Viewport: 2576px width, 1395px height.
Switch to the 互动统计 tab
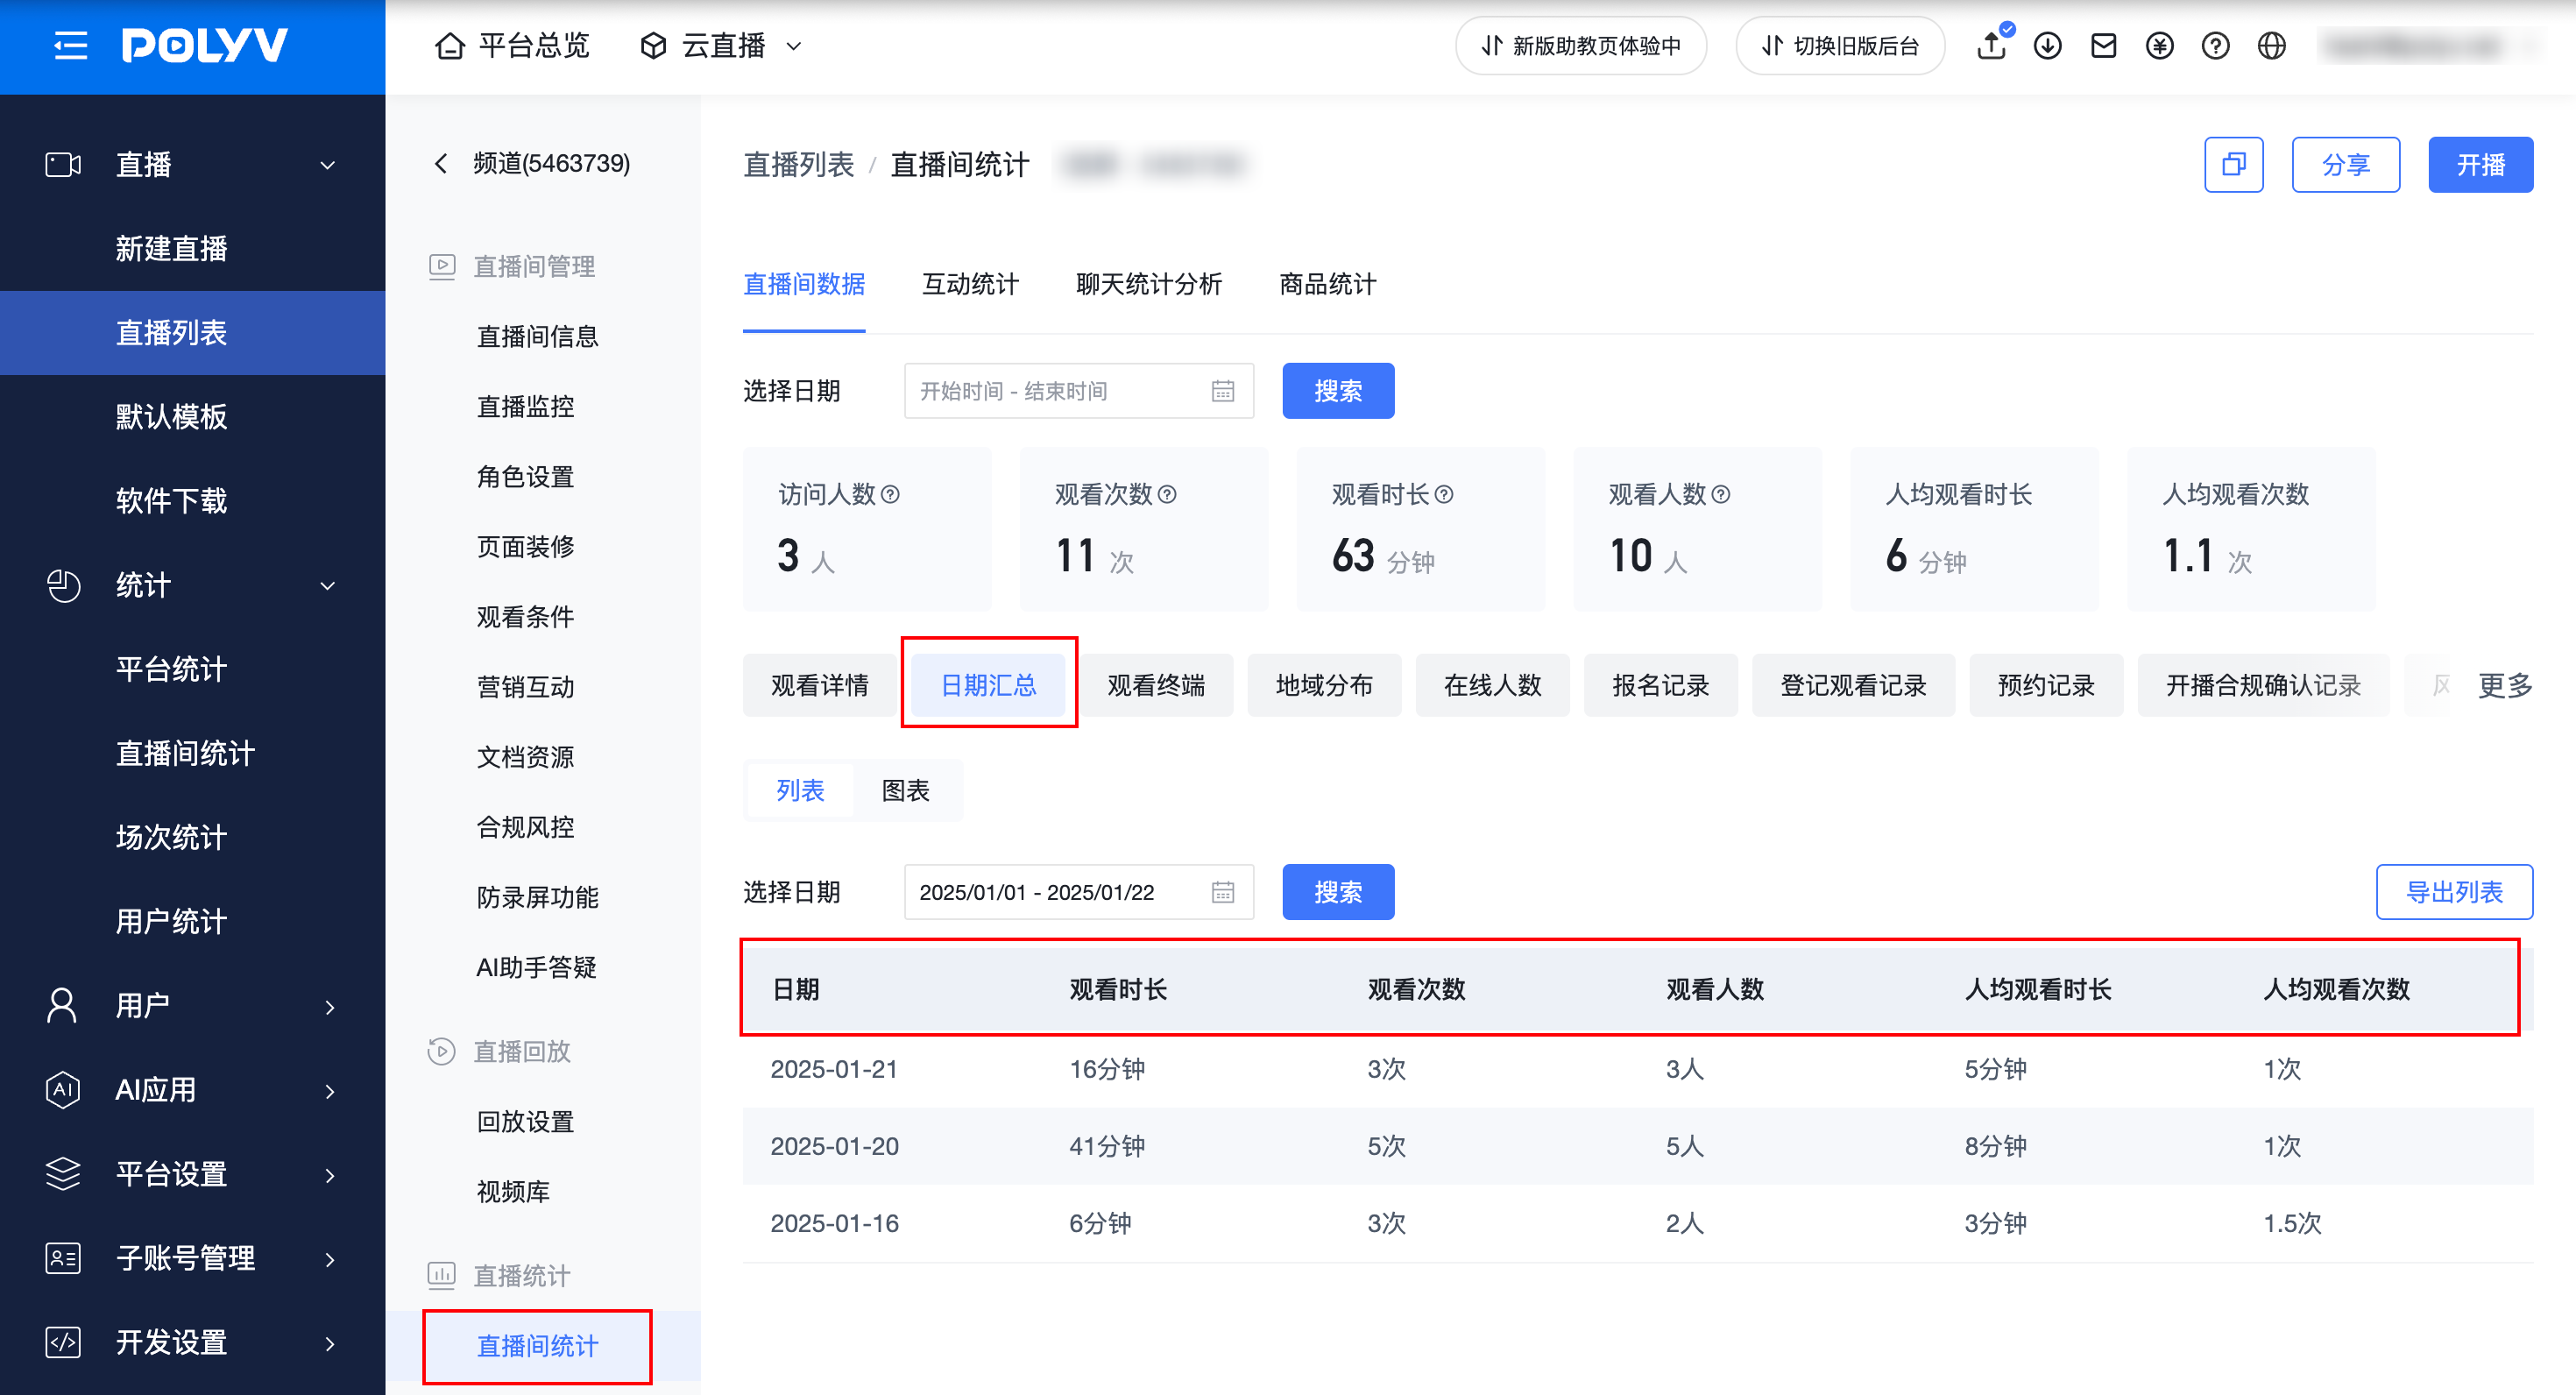point(970,284)
